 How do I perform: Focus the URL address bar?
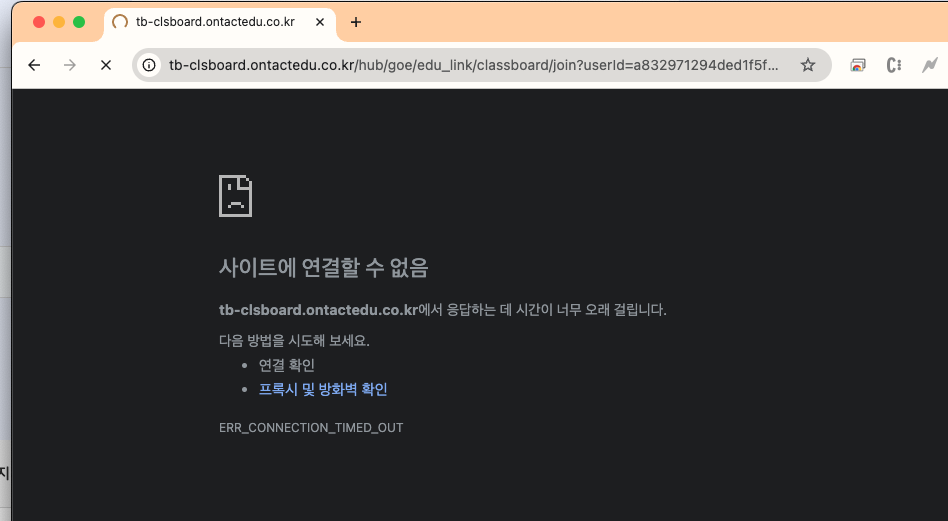pyautogui.click(x=470, y=65)
